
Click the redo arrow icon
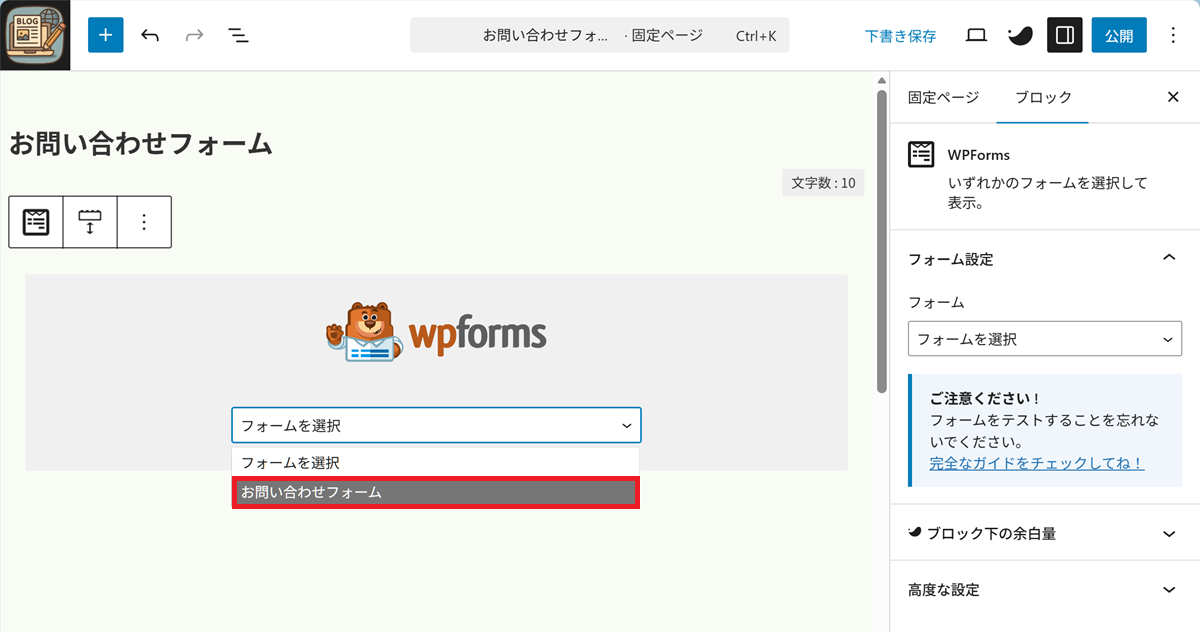pos(194,36)
